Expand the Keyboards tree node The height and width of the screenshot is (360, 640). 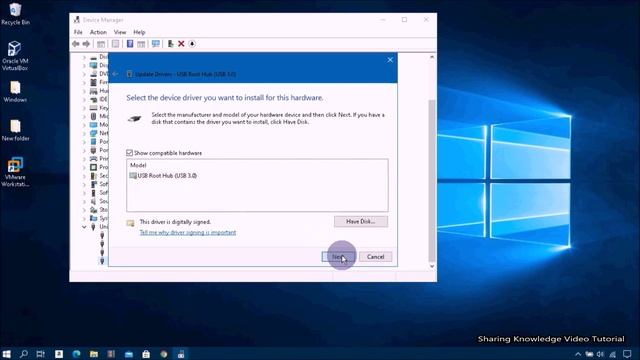coord(84,108)
